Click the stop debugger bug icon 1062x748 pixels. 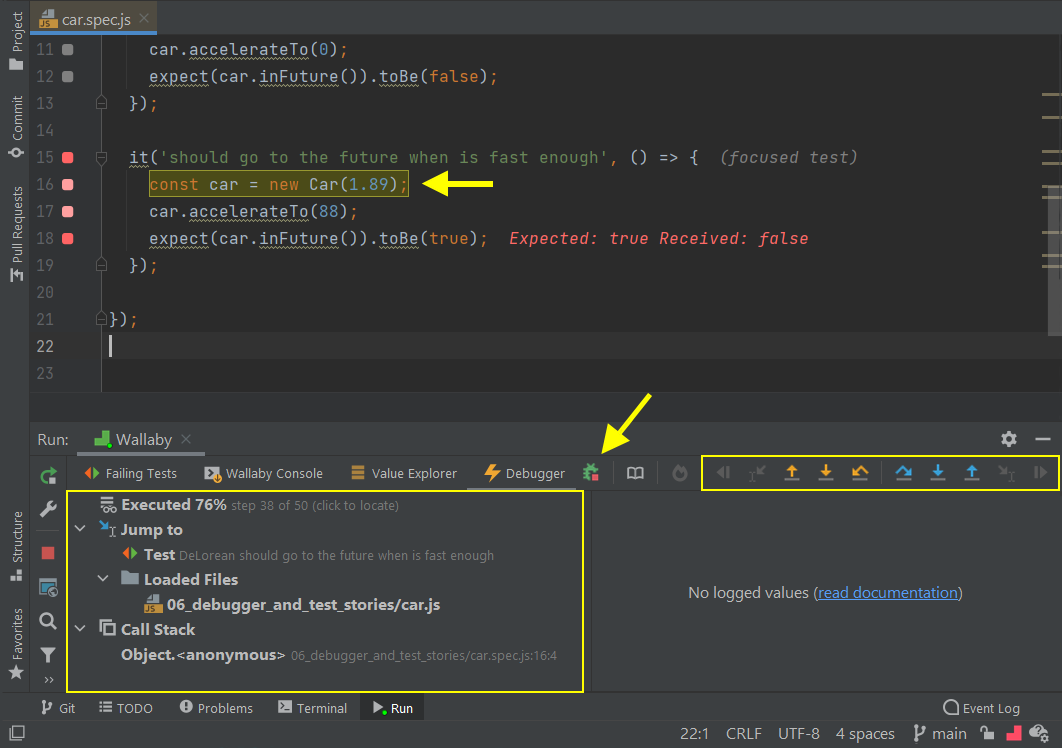[x=591, y=473]
